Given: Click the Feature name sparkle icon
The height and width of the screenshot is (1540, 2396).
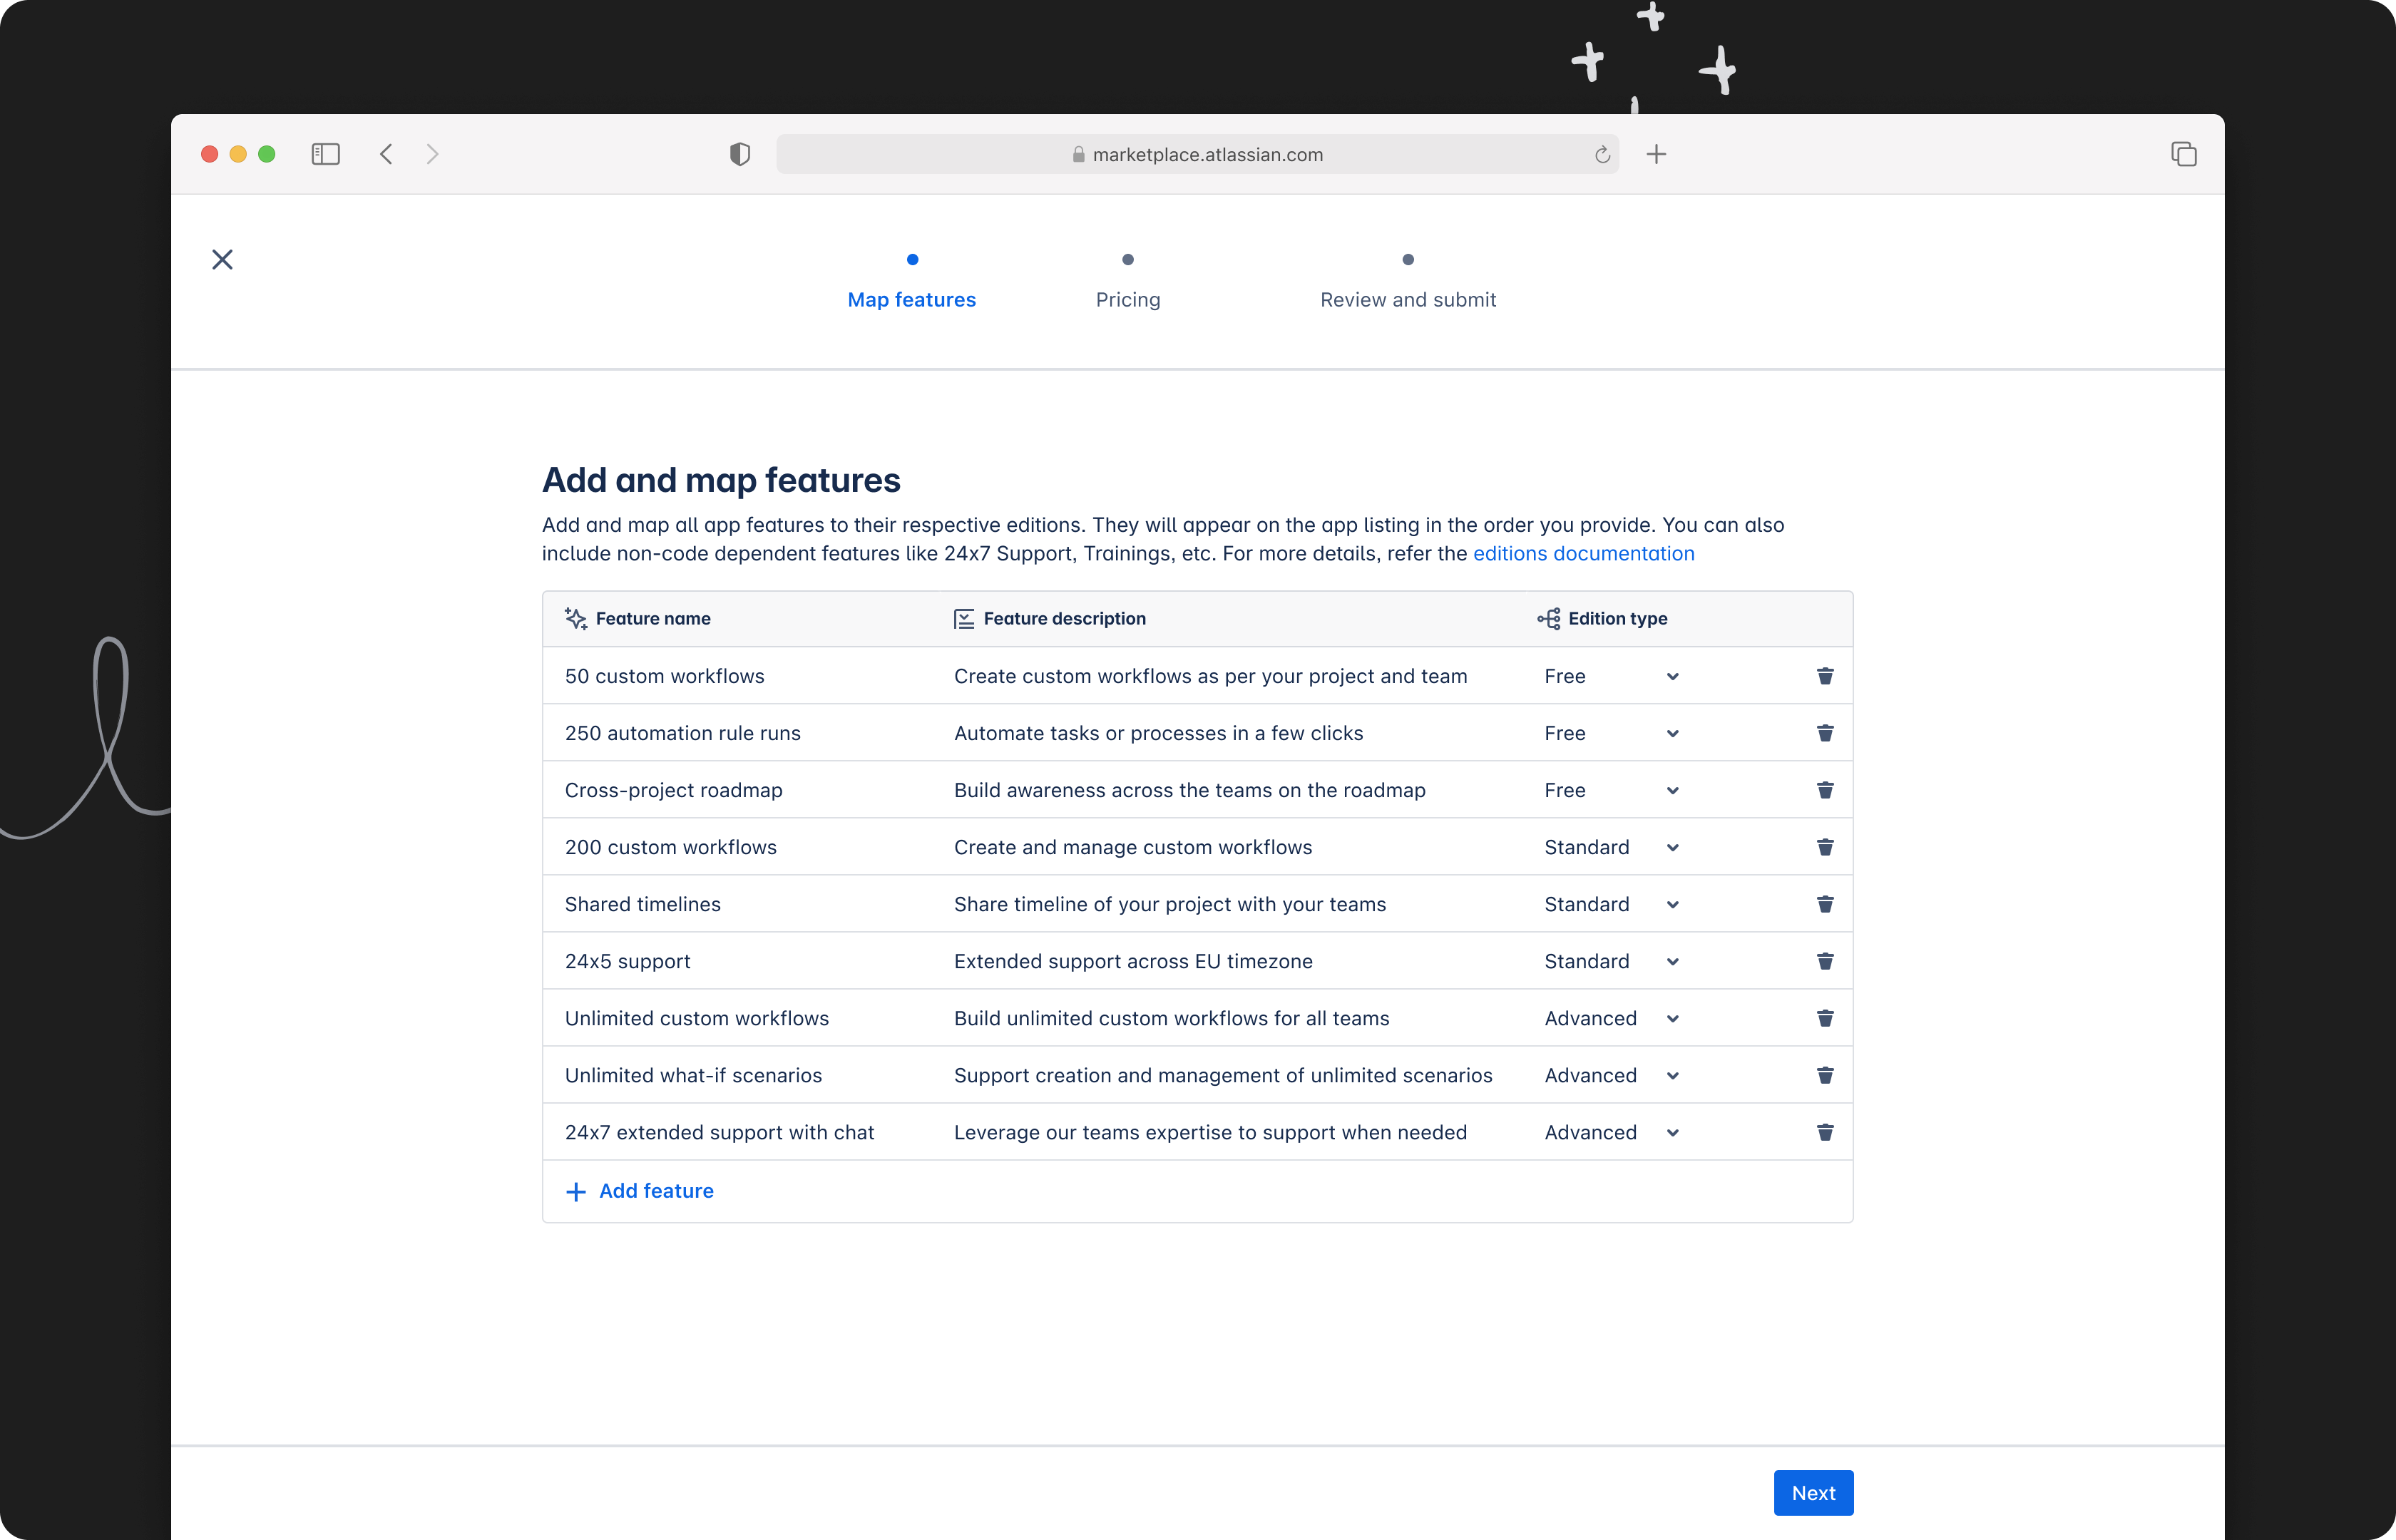Looking at the screenshot, I should click(x=576, y=619).
